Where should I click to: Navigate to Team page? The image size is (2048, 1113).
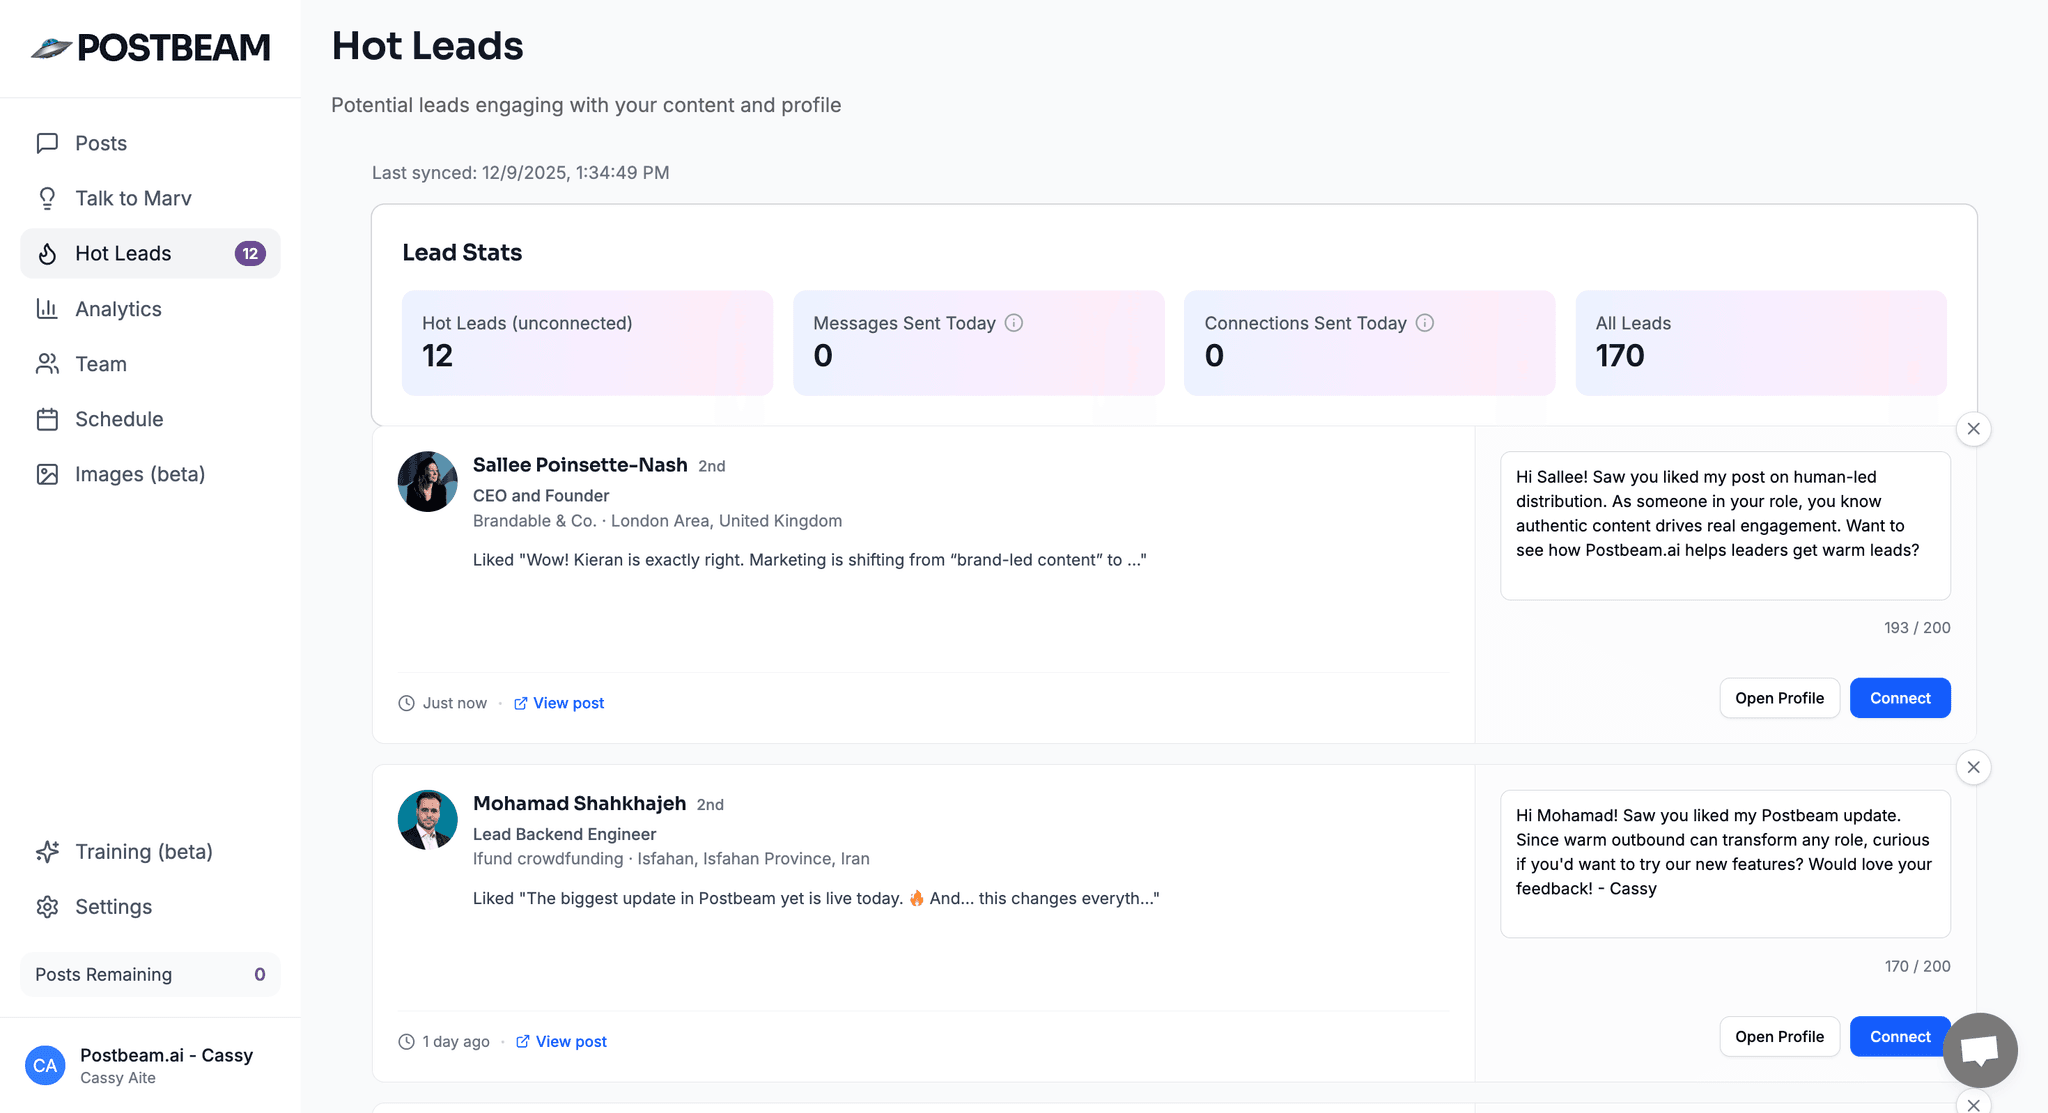coord(101,364)
